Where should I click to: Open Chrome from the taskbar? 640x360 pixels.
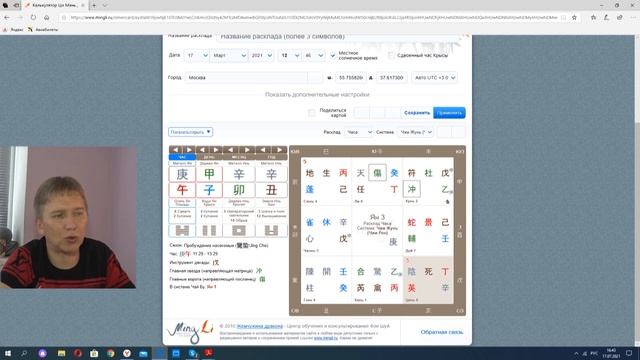(111, 353)
